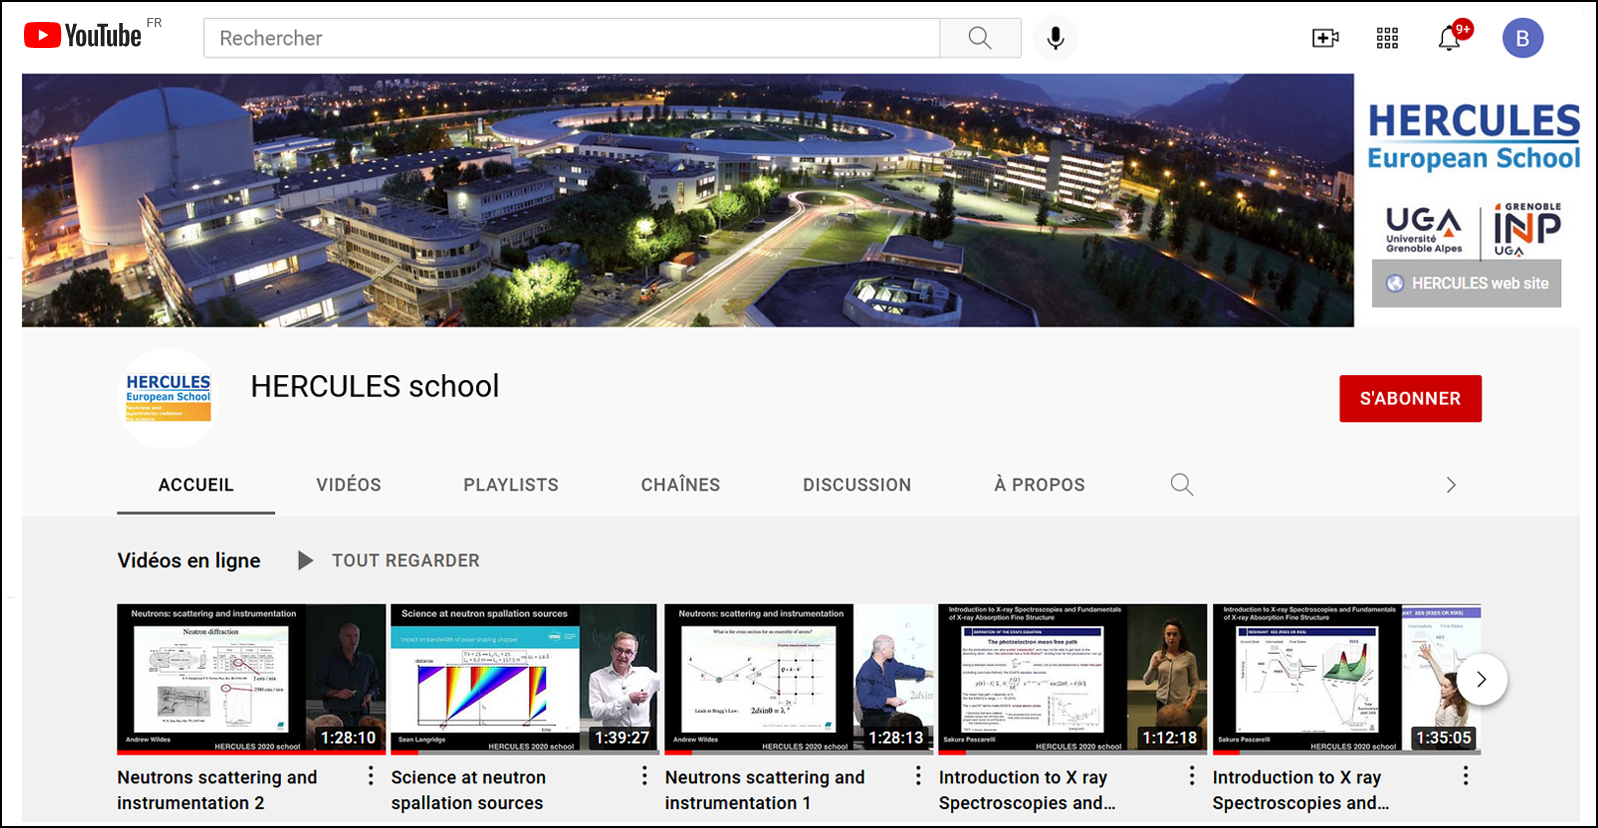The height and width of the screenshot is (828, 1598).
Task: Click TOUT REGARDER play all link
Action: 406,561
